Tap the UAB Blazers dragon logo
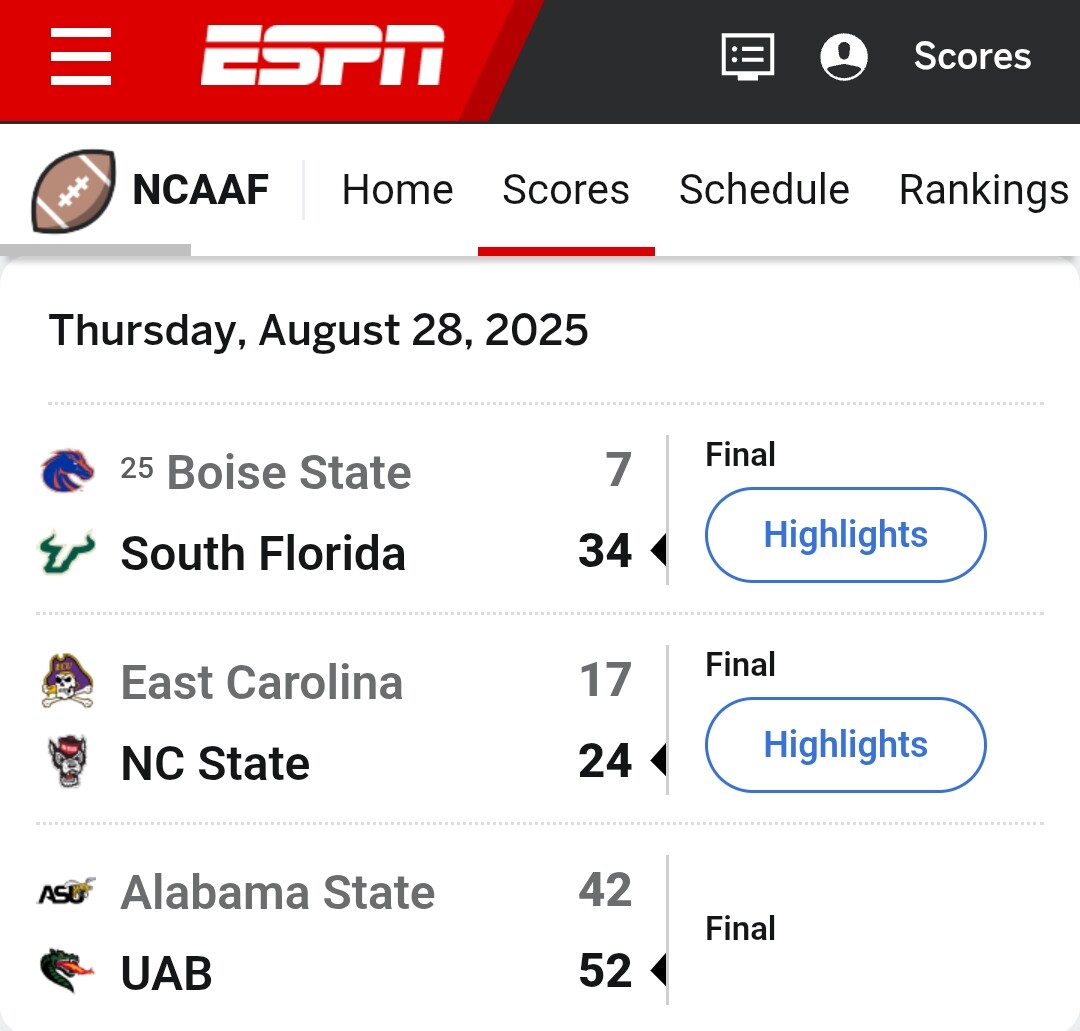Viewport: 1080px width, 1031px height. [67, 972]
